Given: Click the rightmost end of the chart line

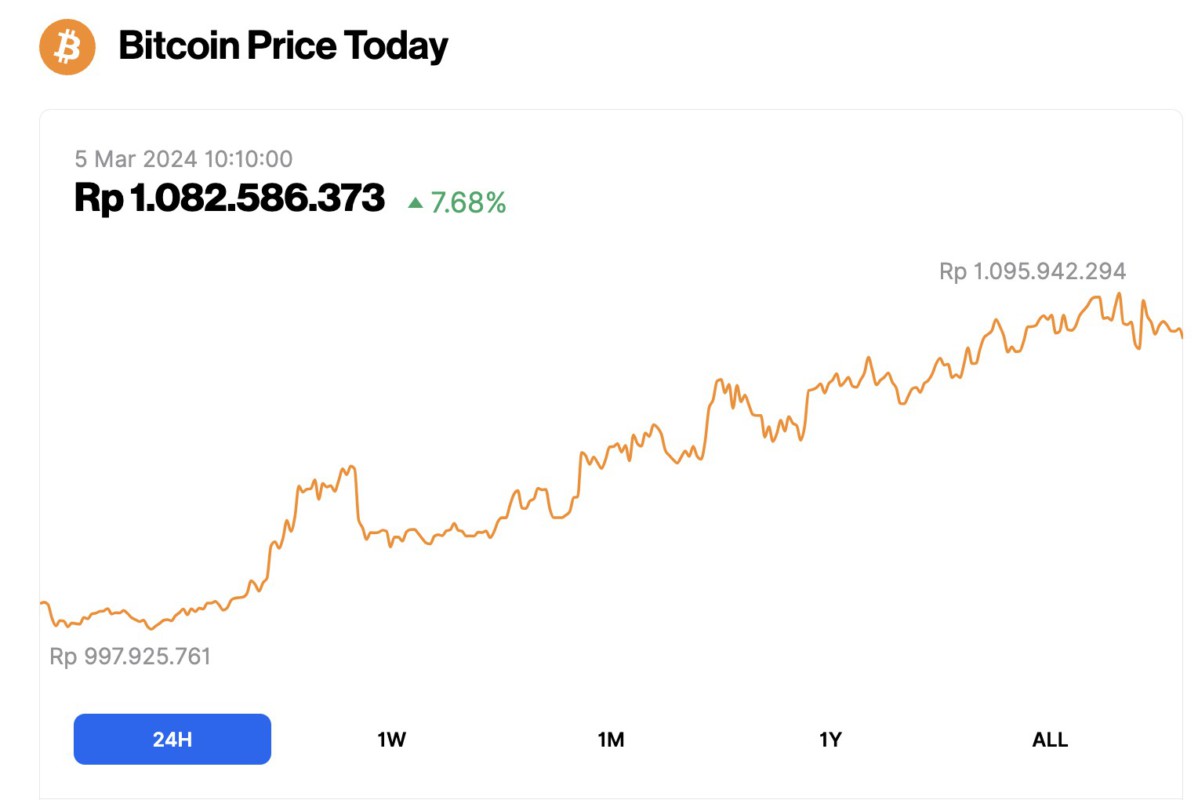Looking at the screenshot, I should (1180, 335).
